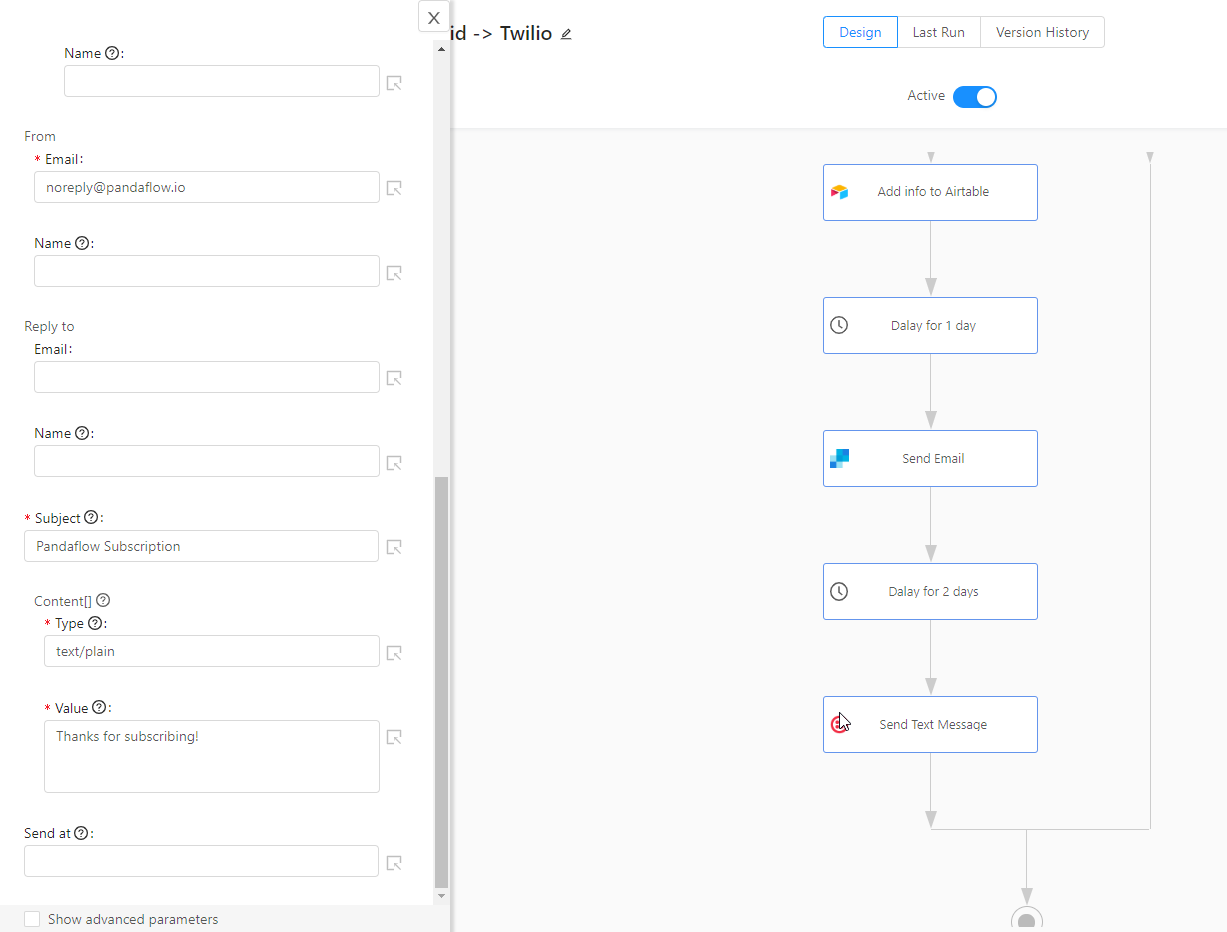Viewport: 1227px width, 932px height.
Task: Click variable picker next to From Name field
Action: 394,272
